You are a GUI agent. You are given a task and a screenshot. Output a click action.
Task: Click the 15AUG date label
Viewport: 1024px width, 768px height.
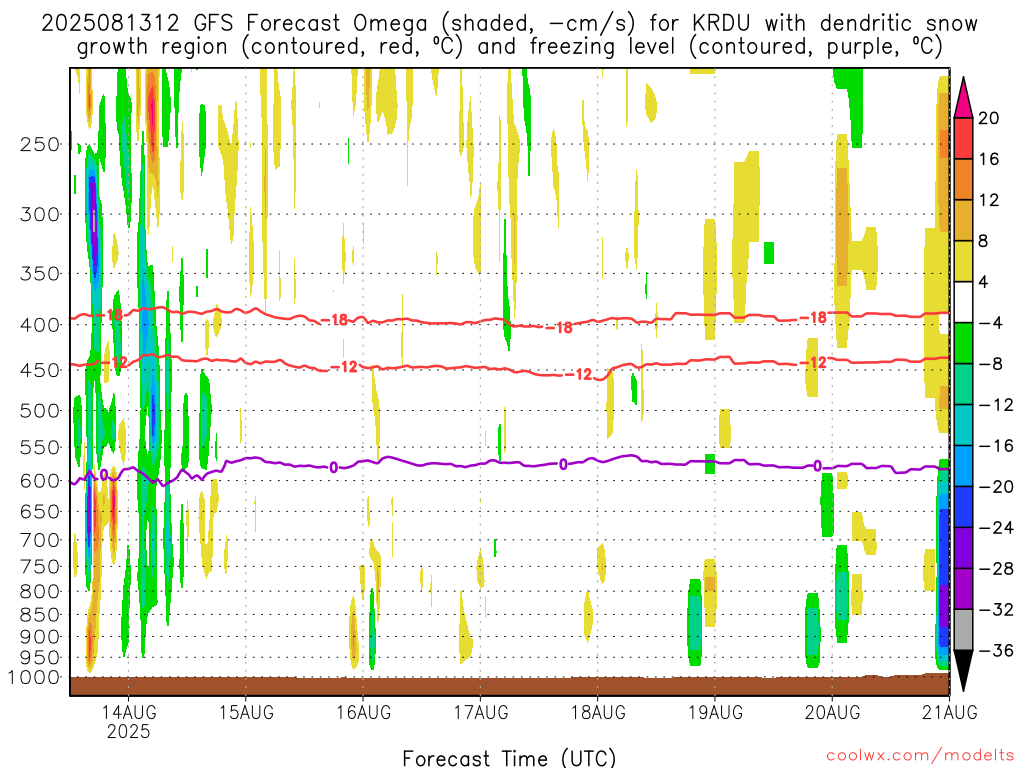pos(246,712)
